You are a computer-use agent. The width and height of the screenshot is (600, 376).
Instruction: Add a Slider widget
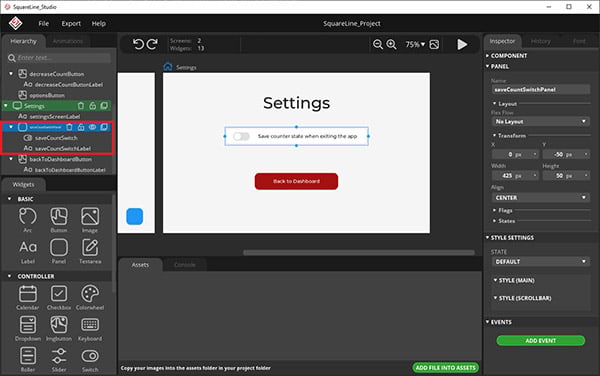point(59,360)
